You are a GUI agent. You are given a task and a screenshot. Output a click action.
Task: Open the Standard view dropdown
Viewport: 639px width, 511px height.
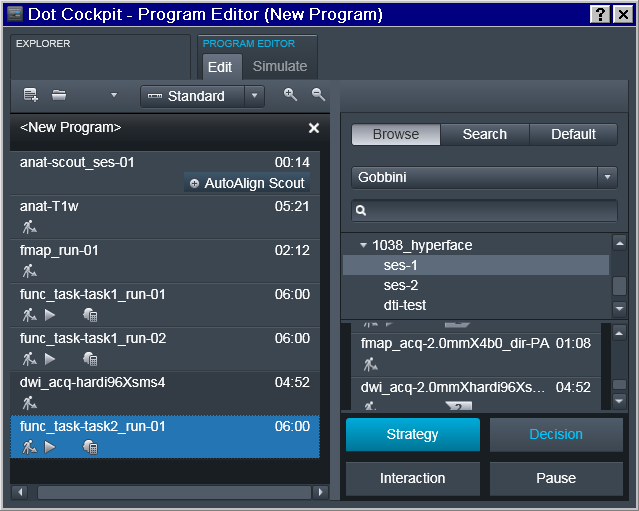[202, 96]
